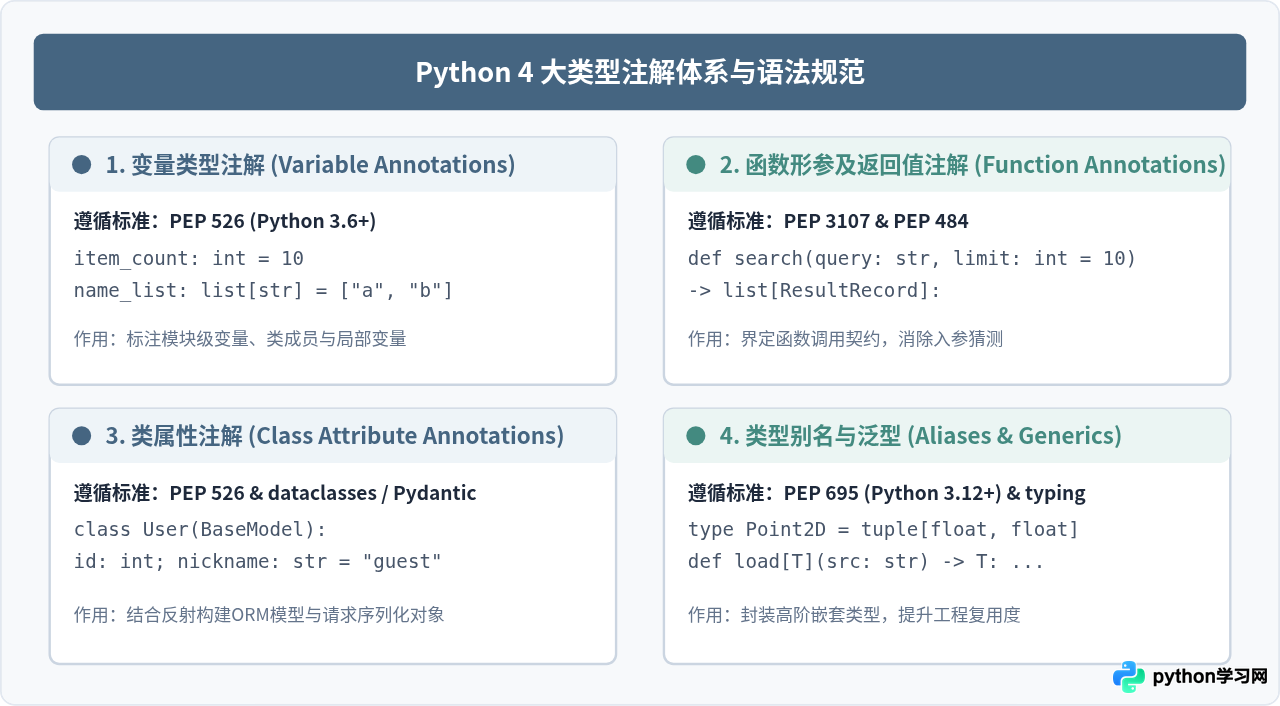Click text "作用：界定函数调用契约，消除入参猜测"

(x=845, y=339)
